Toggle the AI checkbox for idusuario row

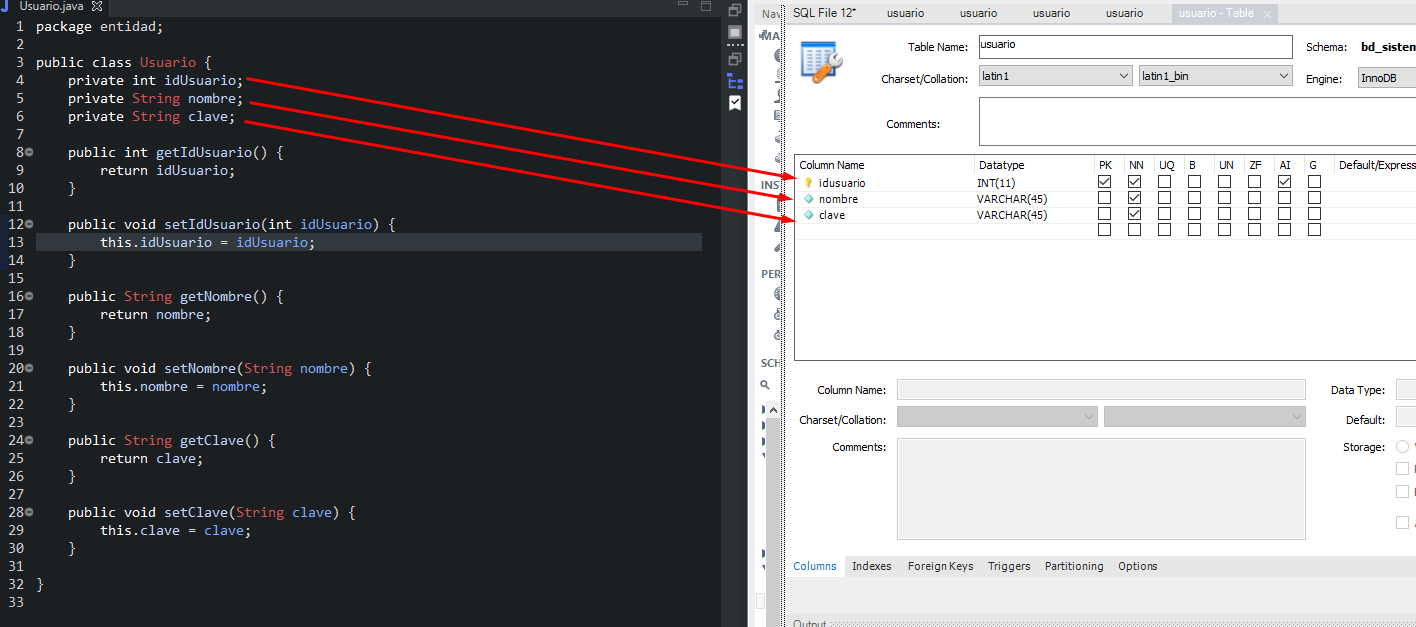tap(1284, 182)
